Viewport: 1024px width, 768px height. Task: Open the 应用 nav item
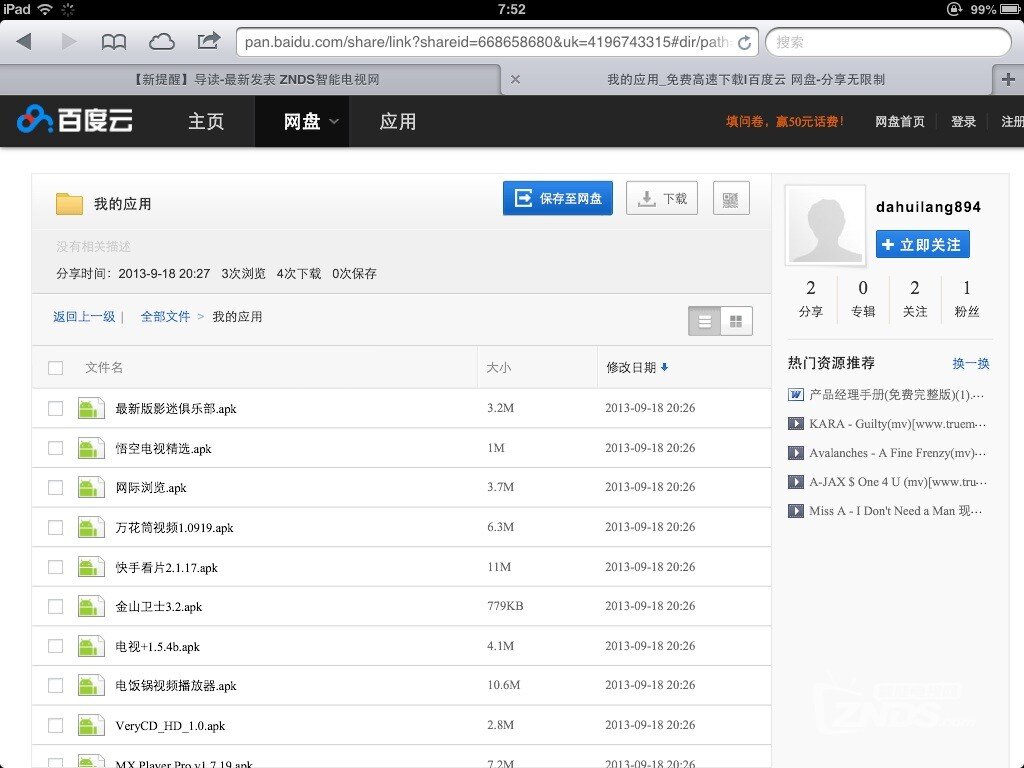[x=398, y=121]
